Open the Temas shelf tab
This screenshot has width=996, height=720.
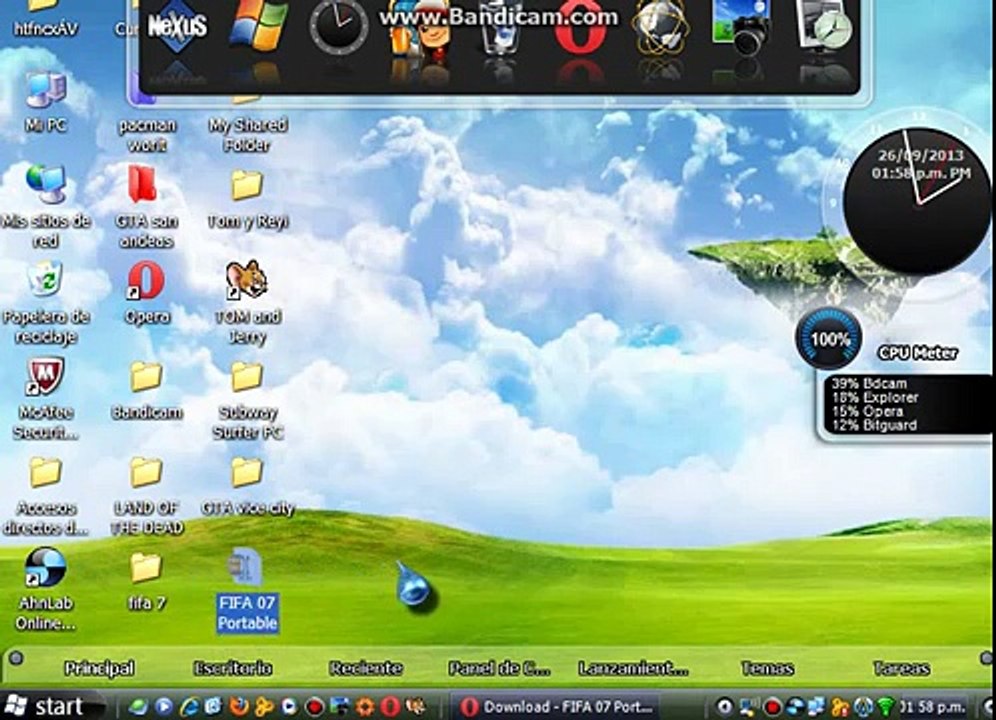coord(767,668)
